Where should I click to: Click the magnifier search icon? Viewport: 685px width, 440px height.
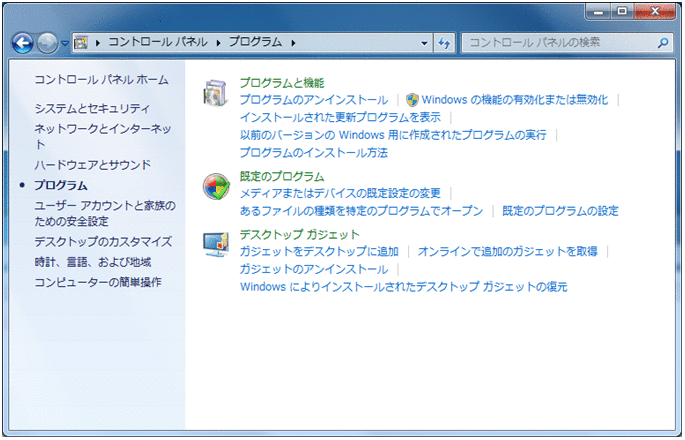(x=663, y=43)
